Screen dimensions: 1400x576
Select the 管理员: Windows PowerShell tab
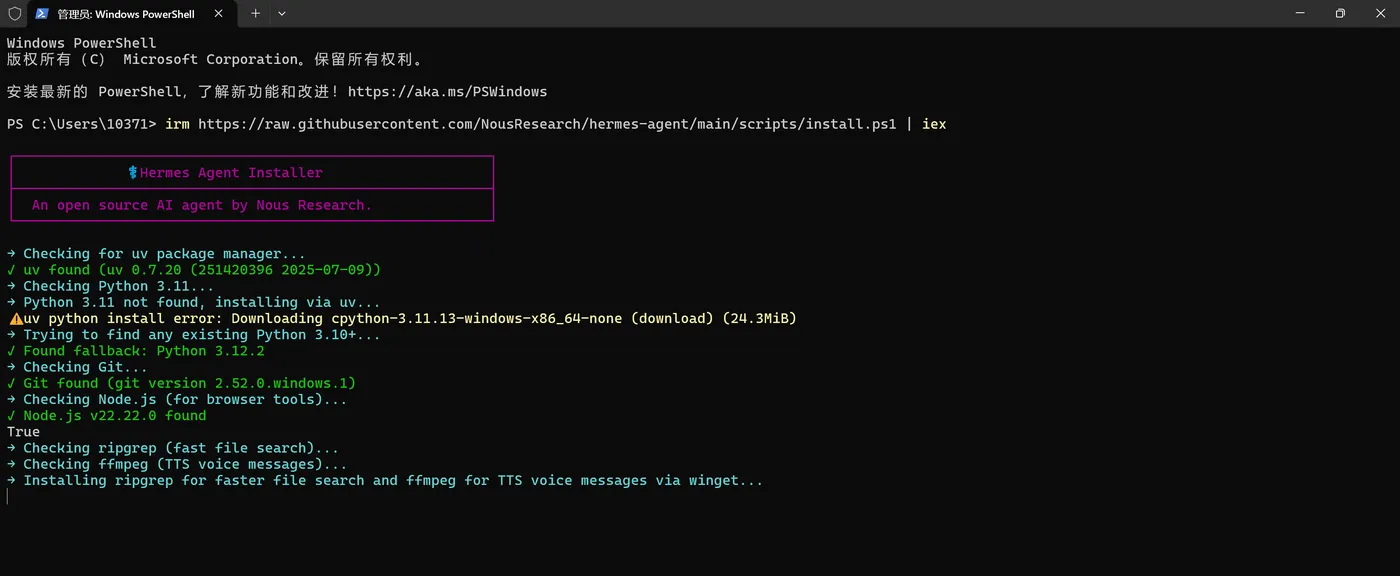(126, 14)
